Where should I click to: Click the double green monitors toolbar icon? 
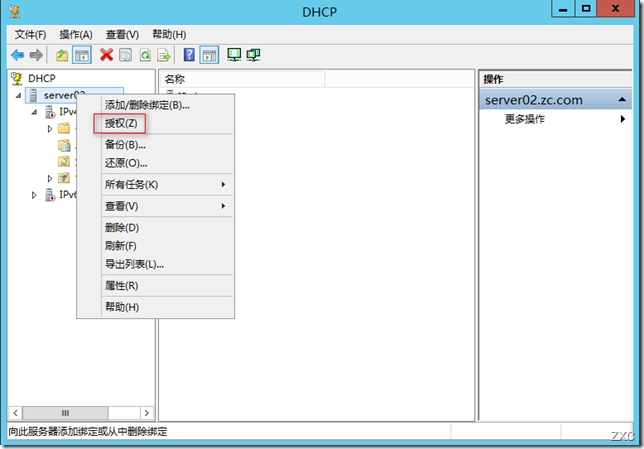[x=253, y=55]
